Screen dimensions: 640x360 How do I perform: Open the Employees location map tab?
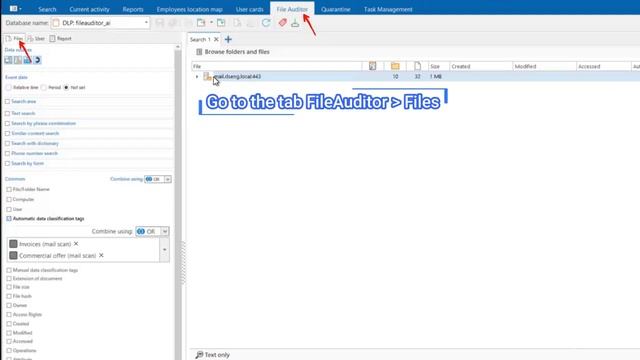[x=190, y=9]
